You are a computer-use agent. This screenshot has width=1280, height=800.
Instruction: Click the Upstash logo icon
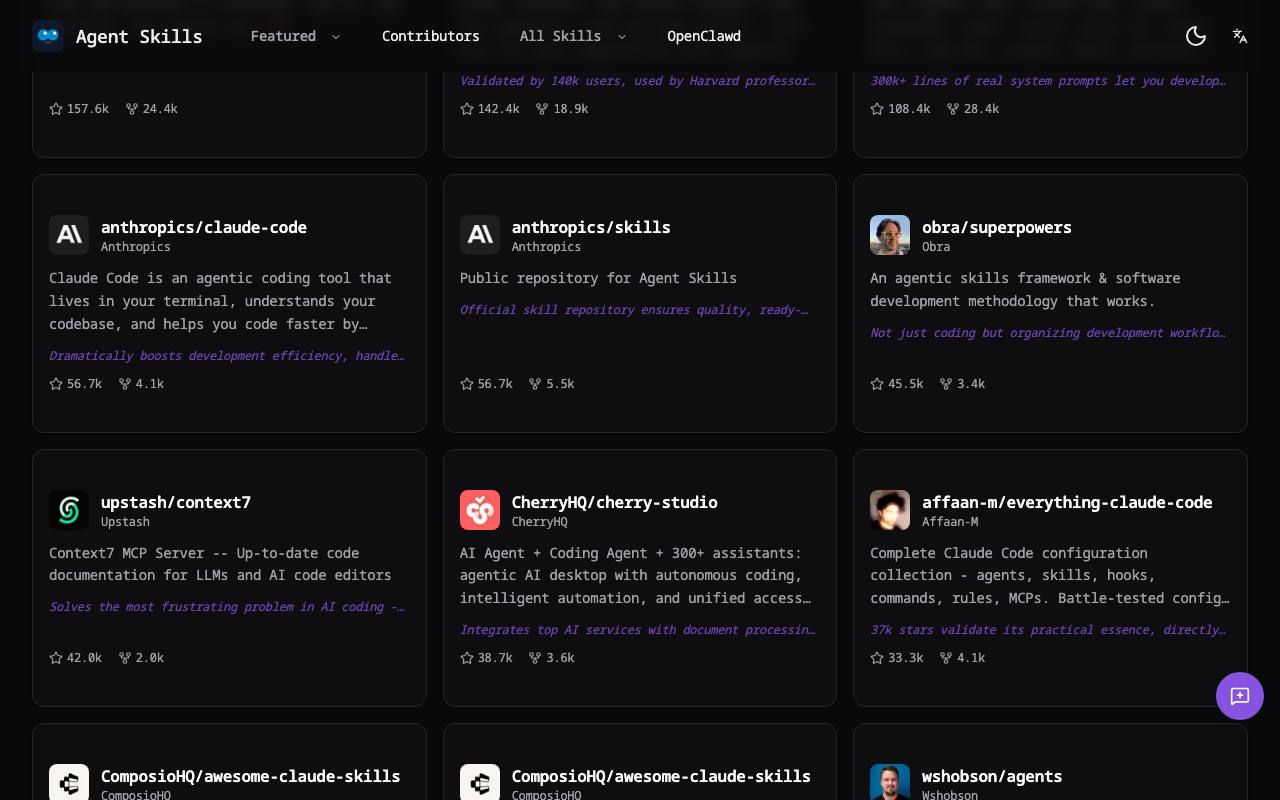pos(69,510)
